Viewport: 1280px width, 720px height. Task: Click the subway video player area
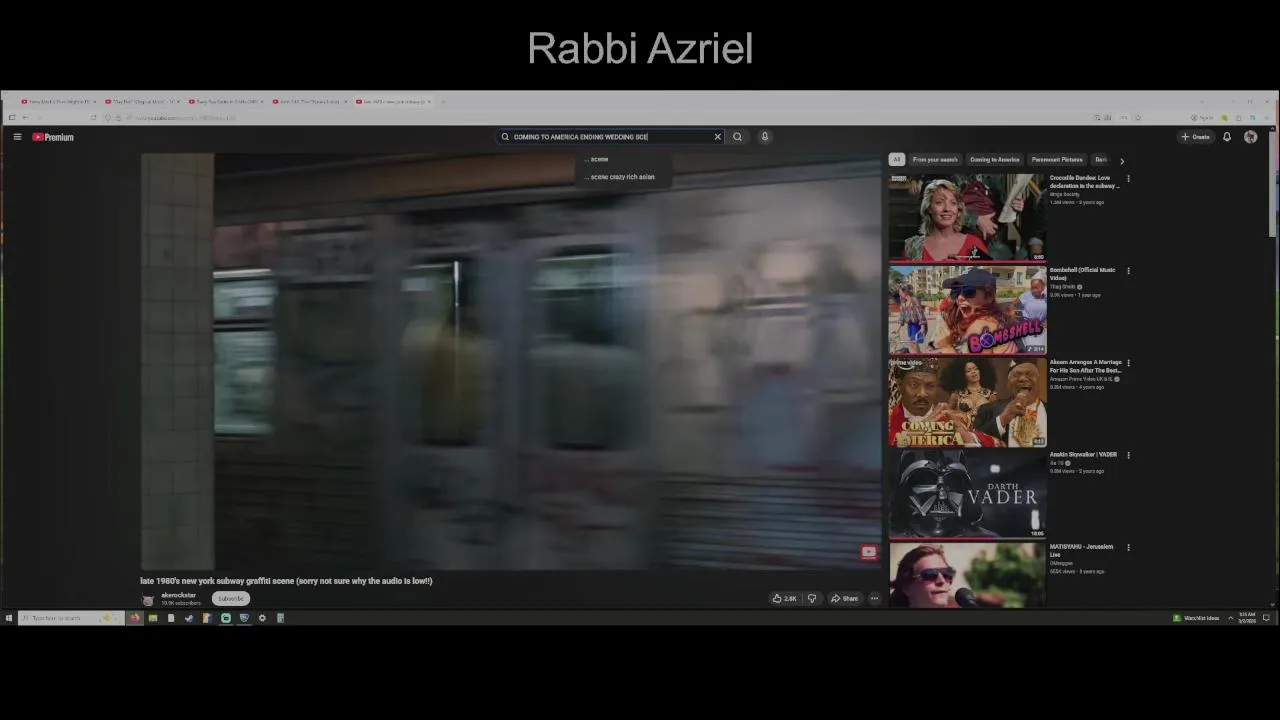pos(510,361)
